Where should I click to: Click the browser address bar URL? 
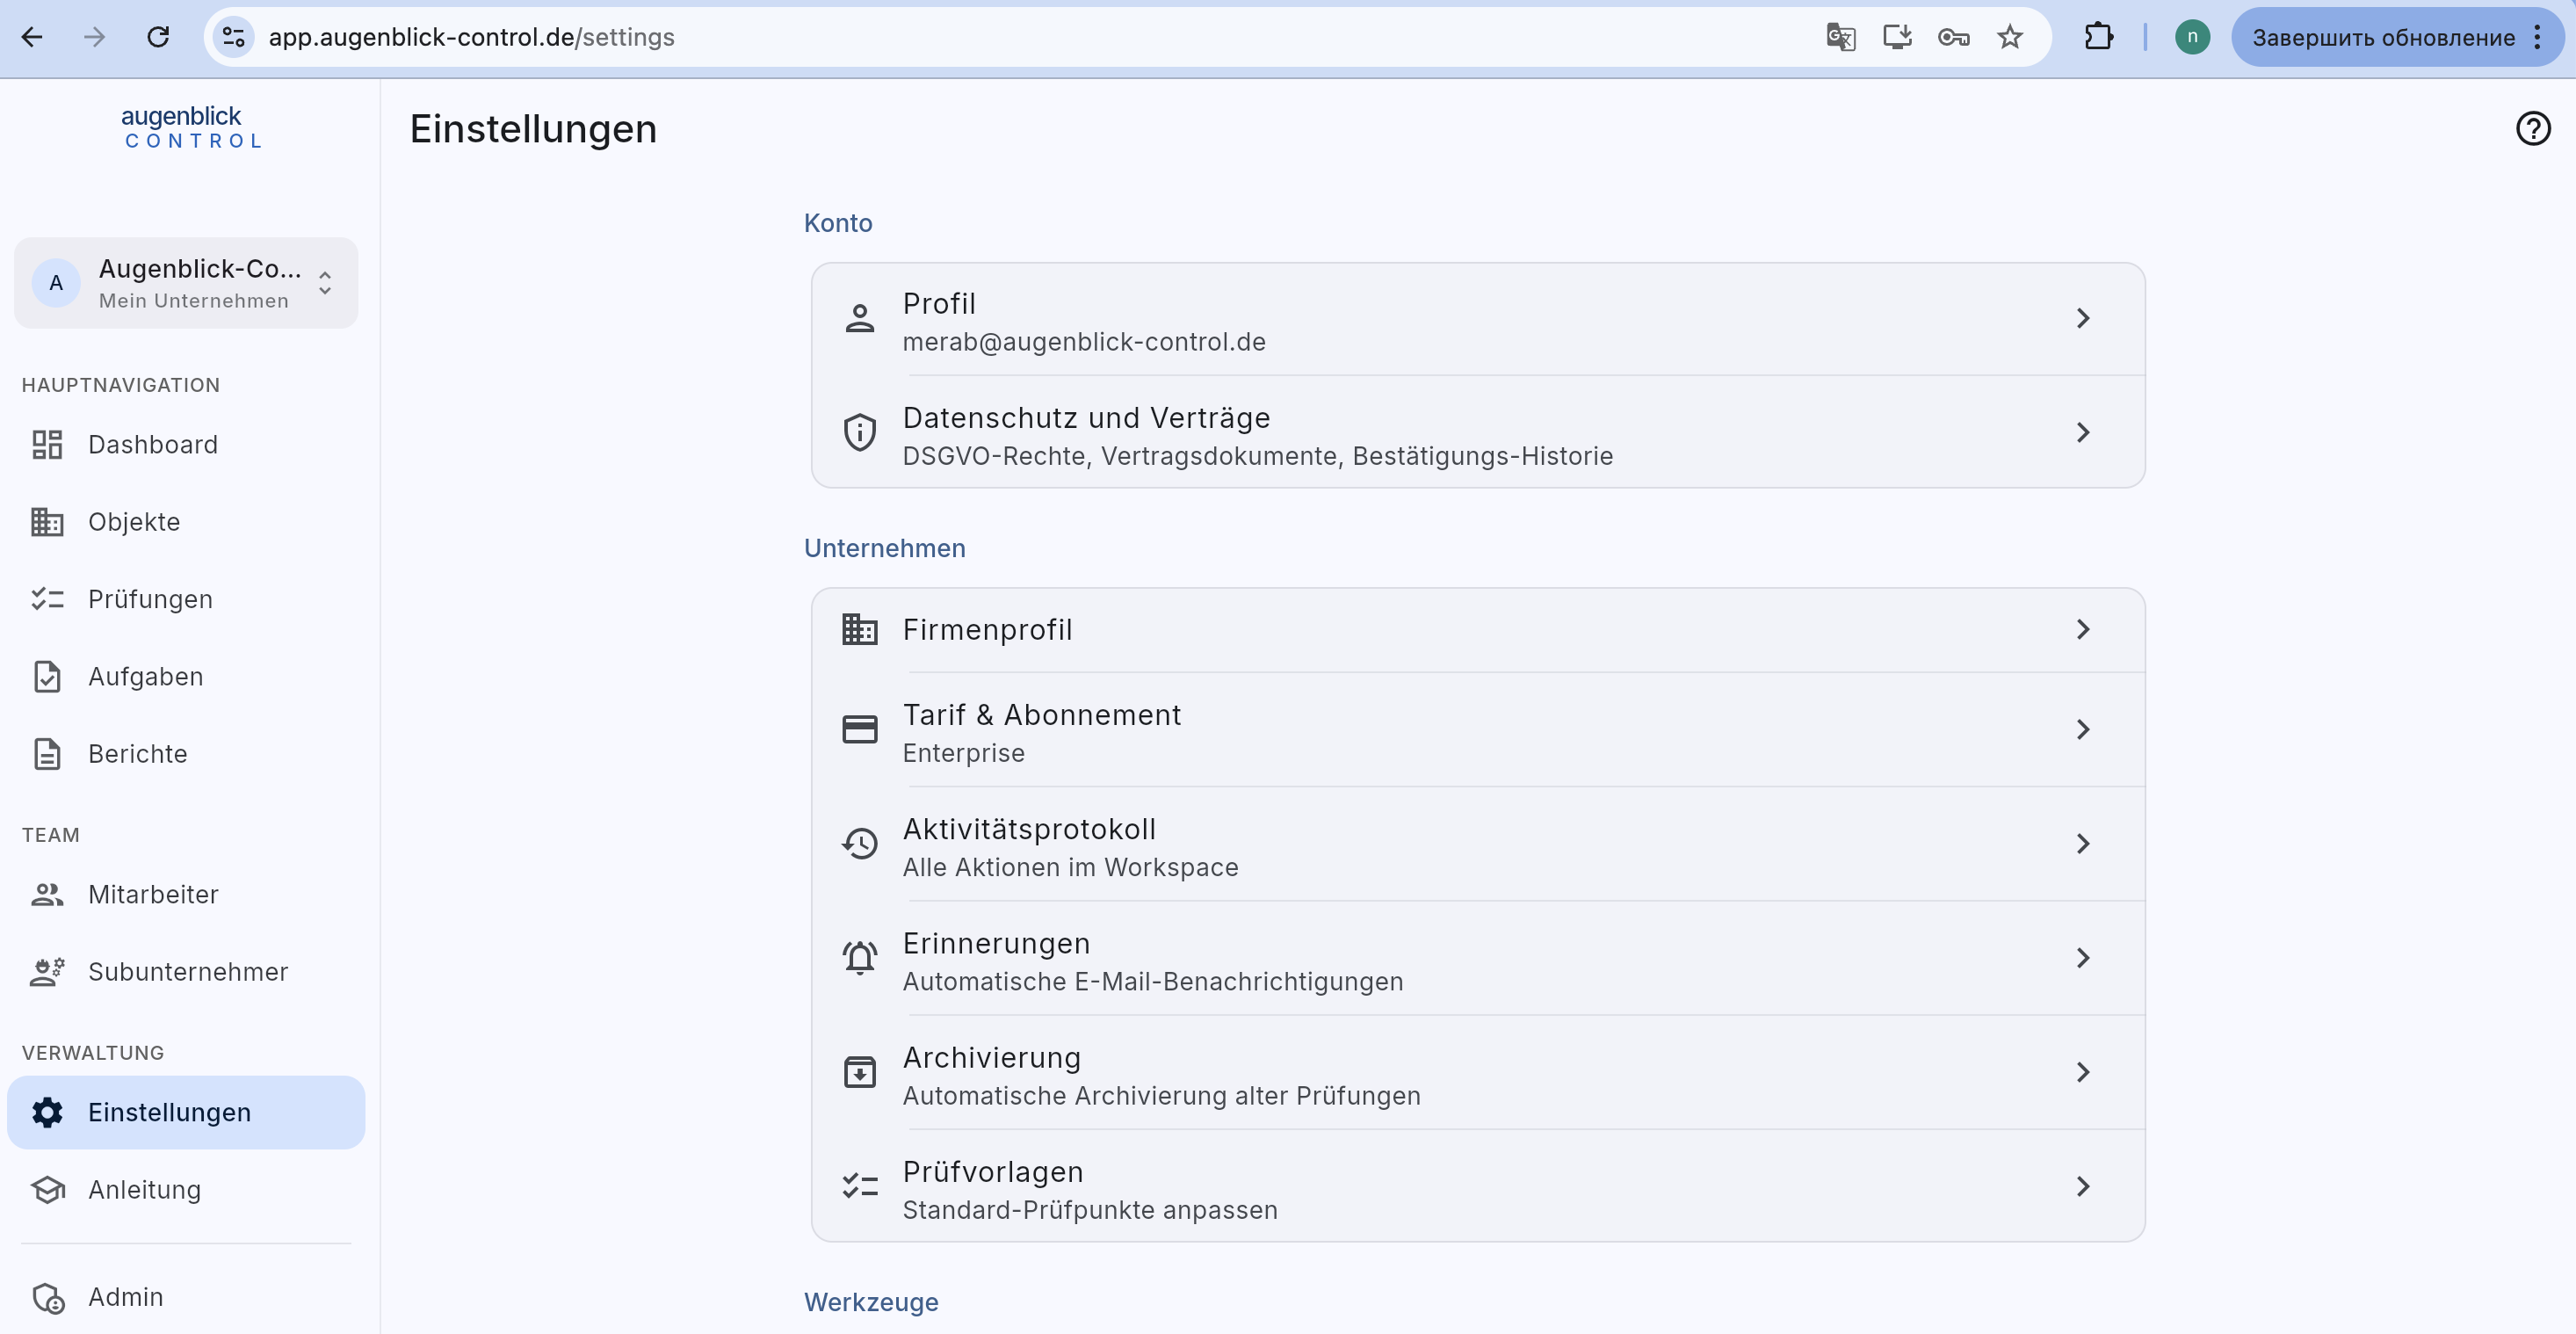471,37
